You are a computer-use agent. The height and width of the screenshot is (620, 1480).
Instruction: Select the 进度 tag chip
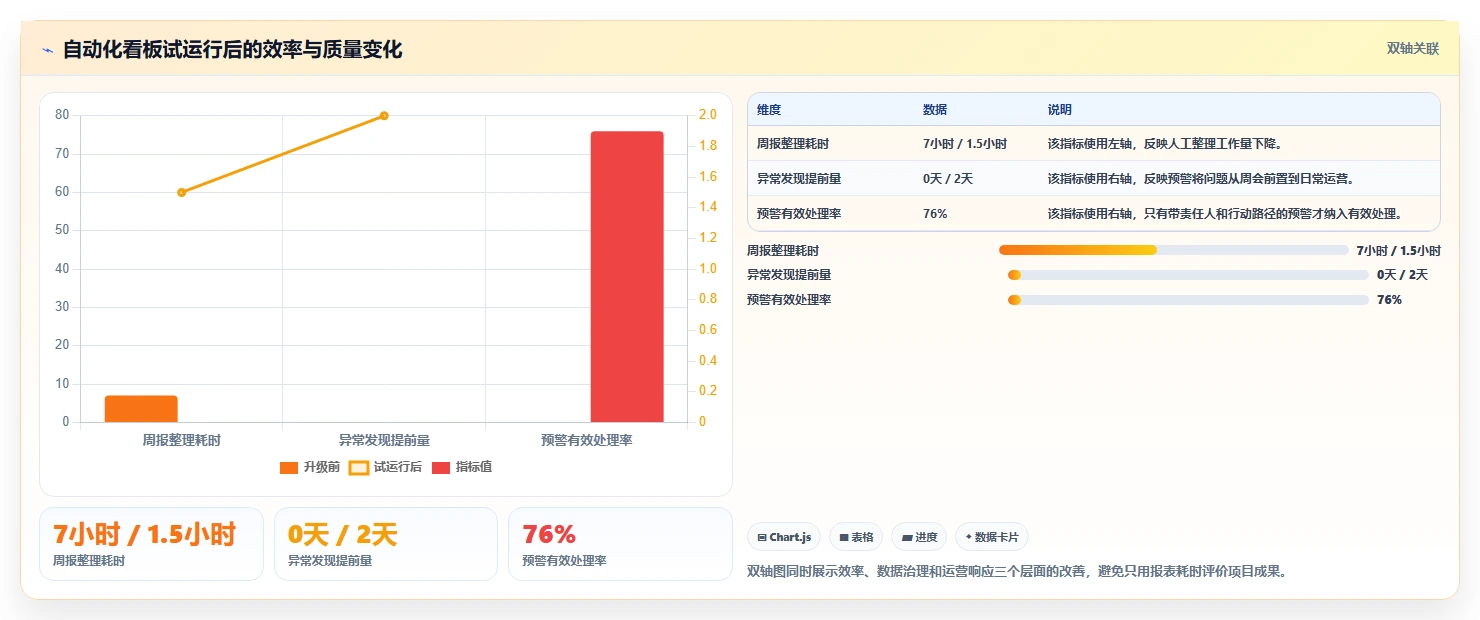[919, 537]
